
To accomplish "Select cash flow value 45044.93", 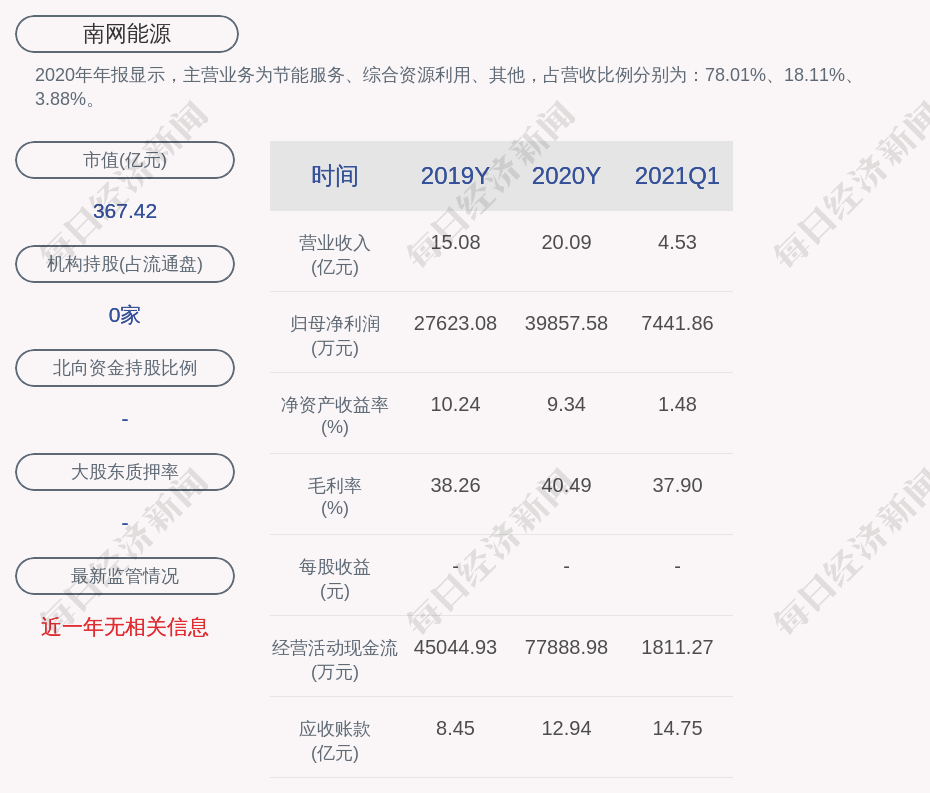I will [x=455, y=647].
